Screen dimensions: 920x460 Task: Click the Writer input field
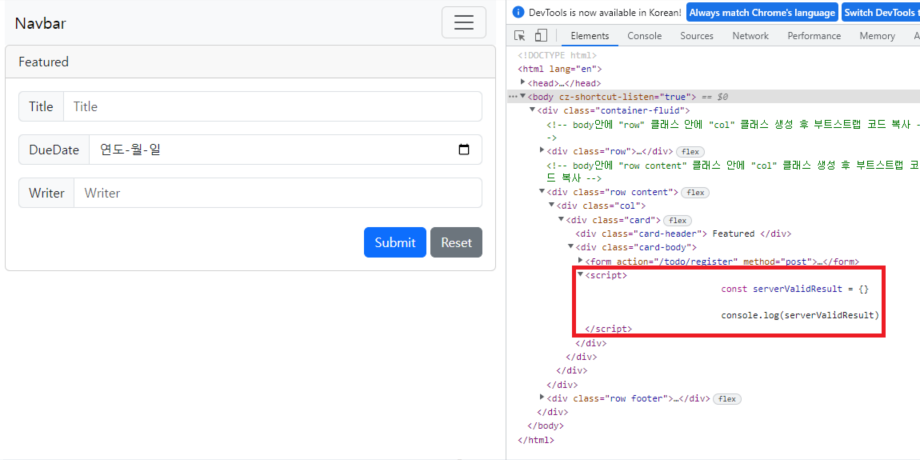point(278,193)
